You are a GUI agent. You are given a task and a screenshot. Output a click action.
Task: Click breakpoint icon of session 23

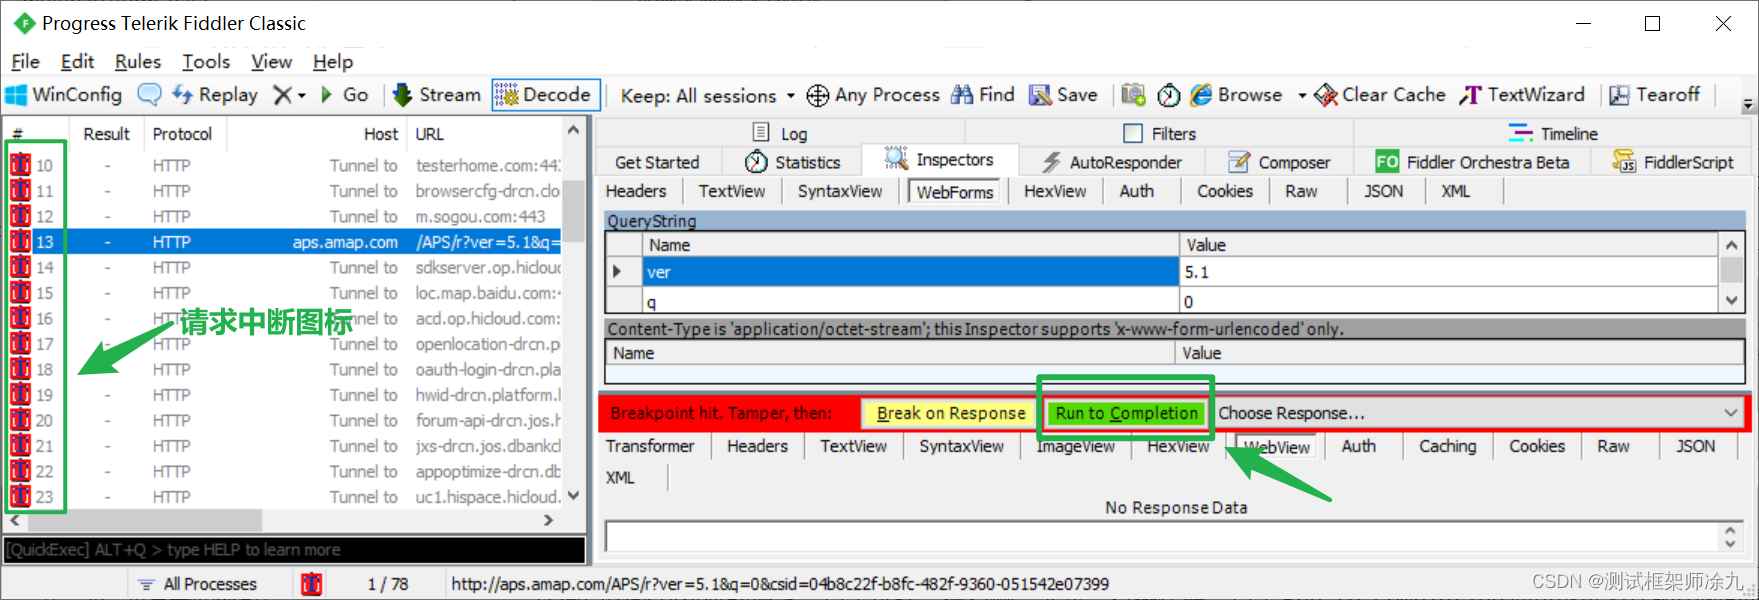(x=20, y=496)
